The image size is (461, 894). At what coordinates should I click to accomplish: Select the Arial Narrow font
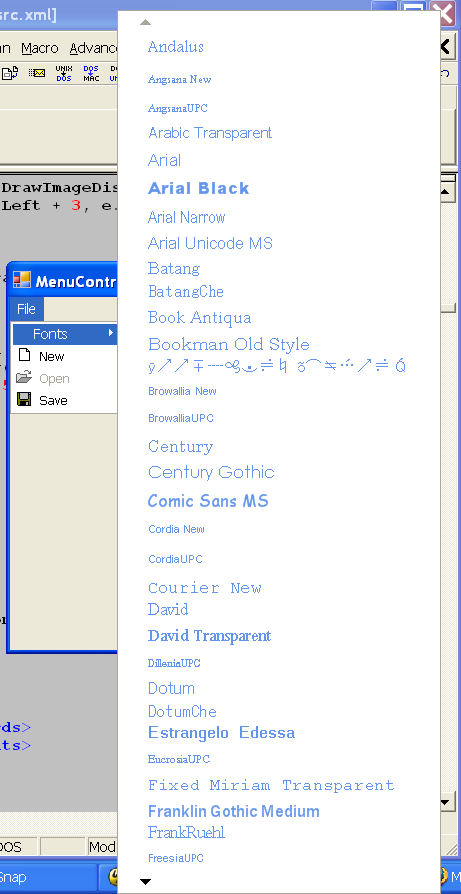coord(186,217)
